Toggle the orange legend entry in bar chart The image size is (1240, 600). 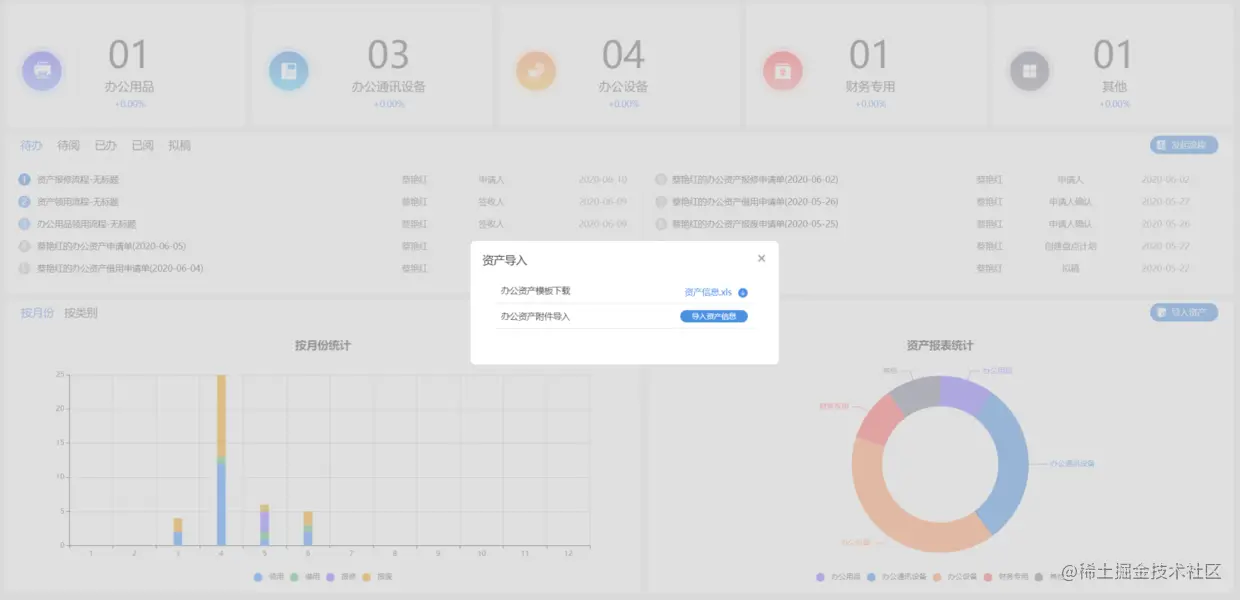tap(377, 577)
